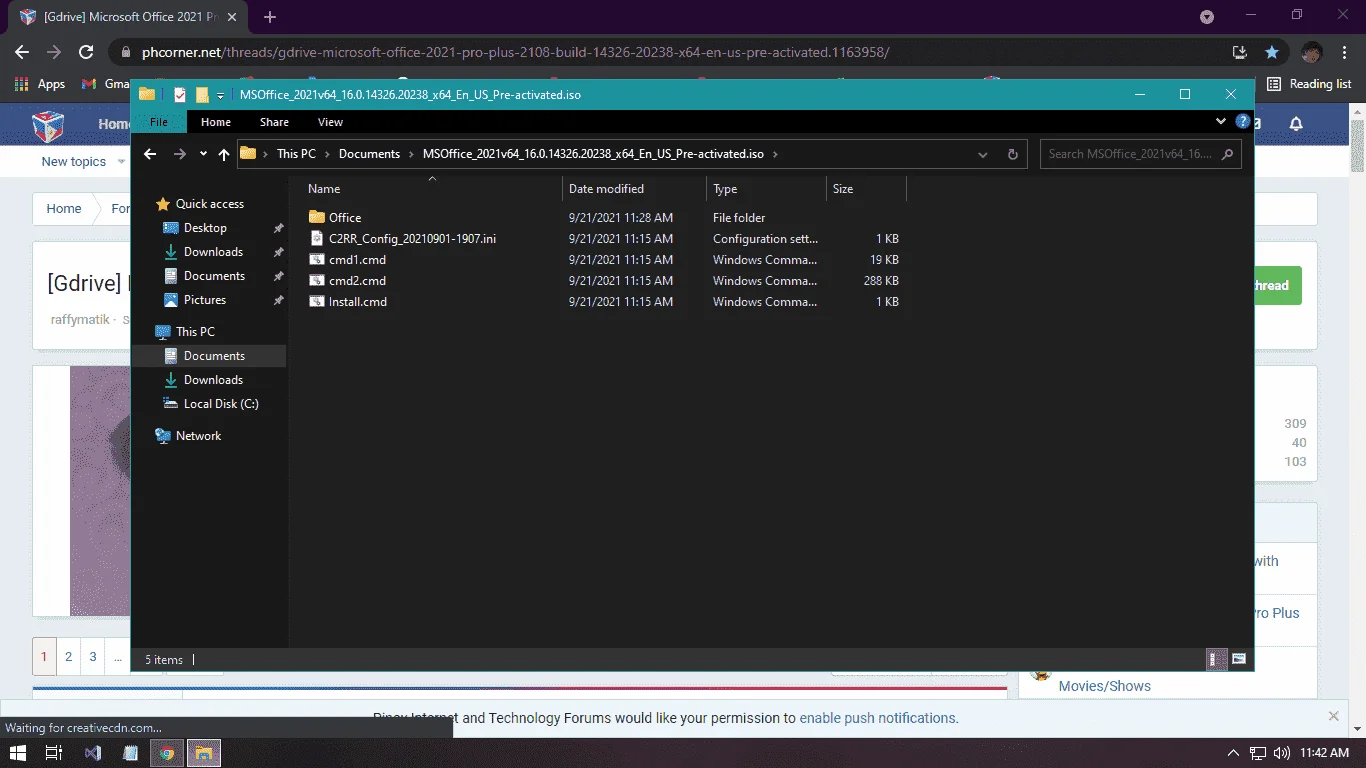Click the Search MSOffice field in Explorer
This screenshot has height=768, width=1366.
(x=1140, y=154)
